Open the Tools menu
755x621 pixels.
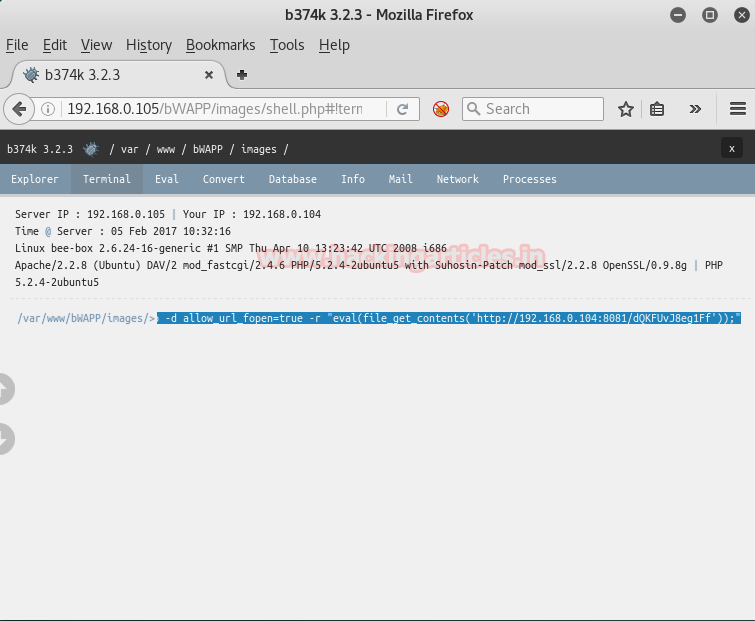(x=287, y=45)
